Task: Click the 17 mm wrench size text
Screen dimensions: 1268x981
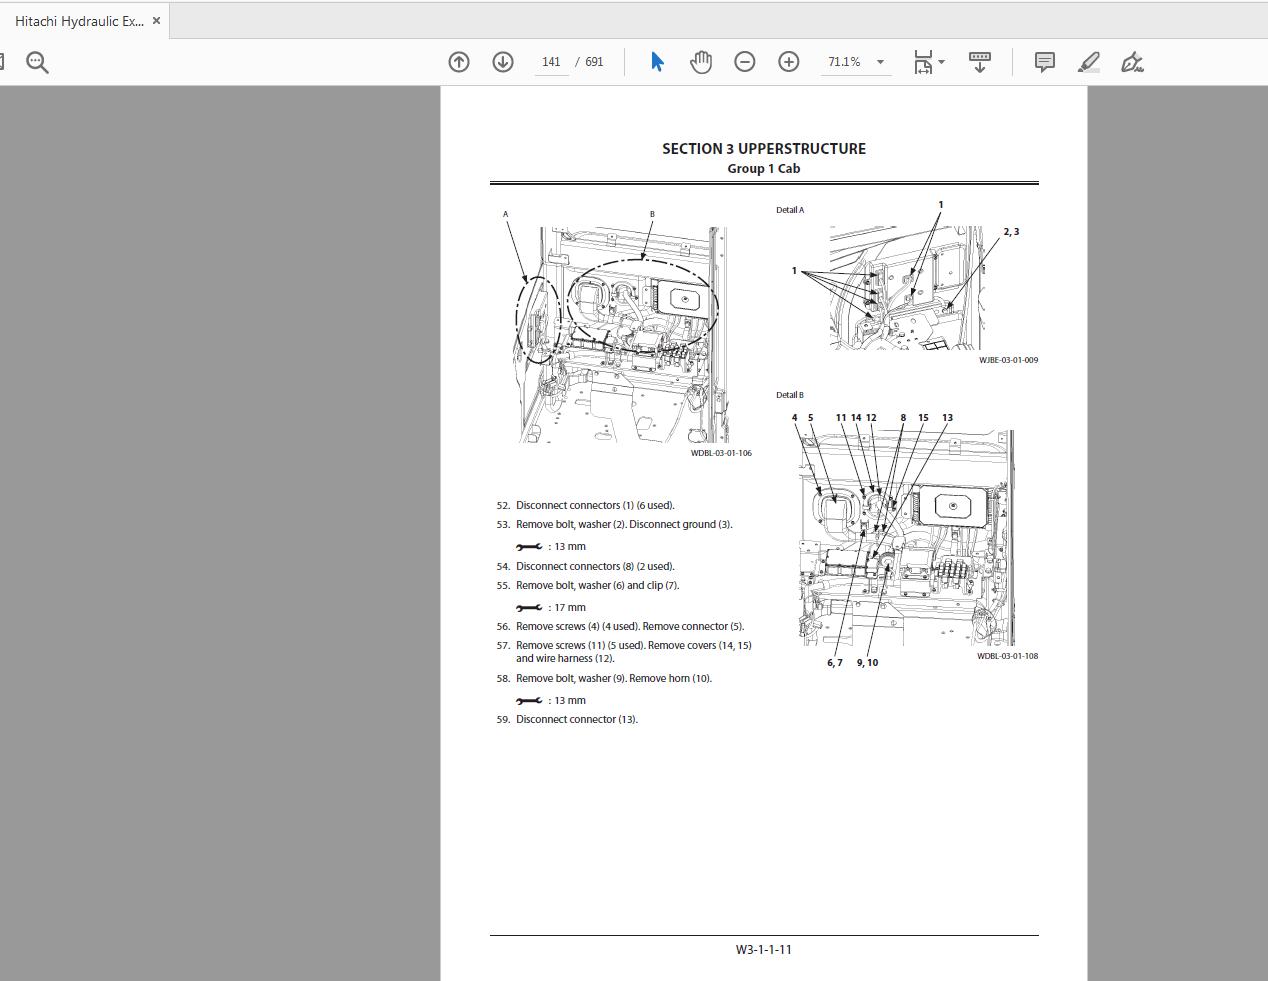Action: coord(570,608)
